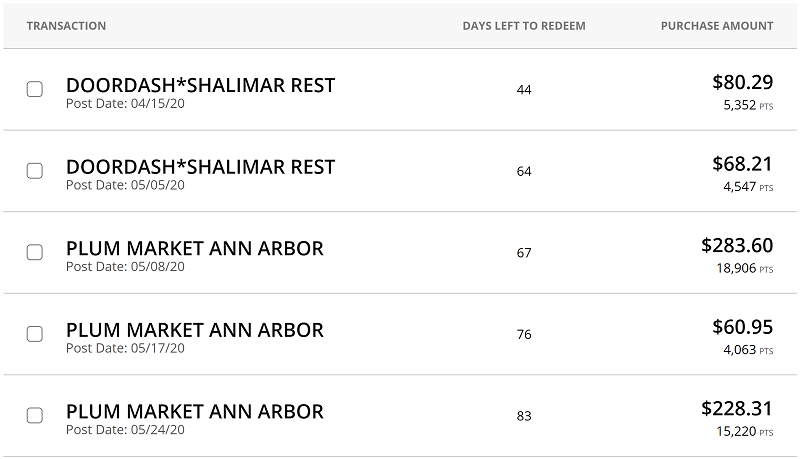Check the $80.29 DoorDash Shalimar transaction box
The image size is (800, 459).
click(x=35, y=89)
